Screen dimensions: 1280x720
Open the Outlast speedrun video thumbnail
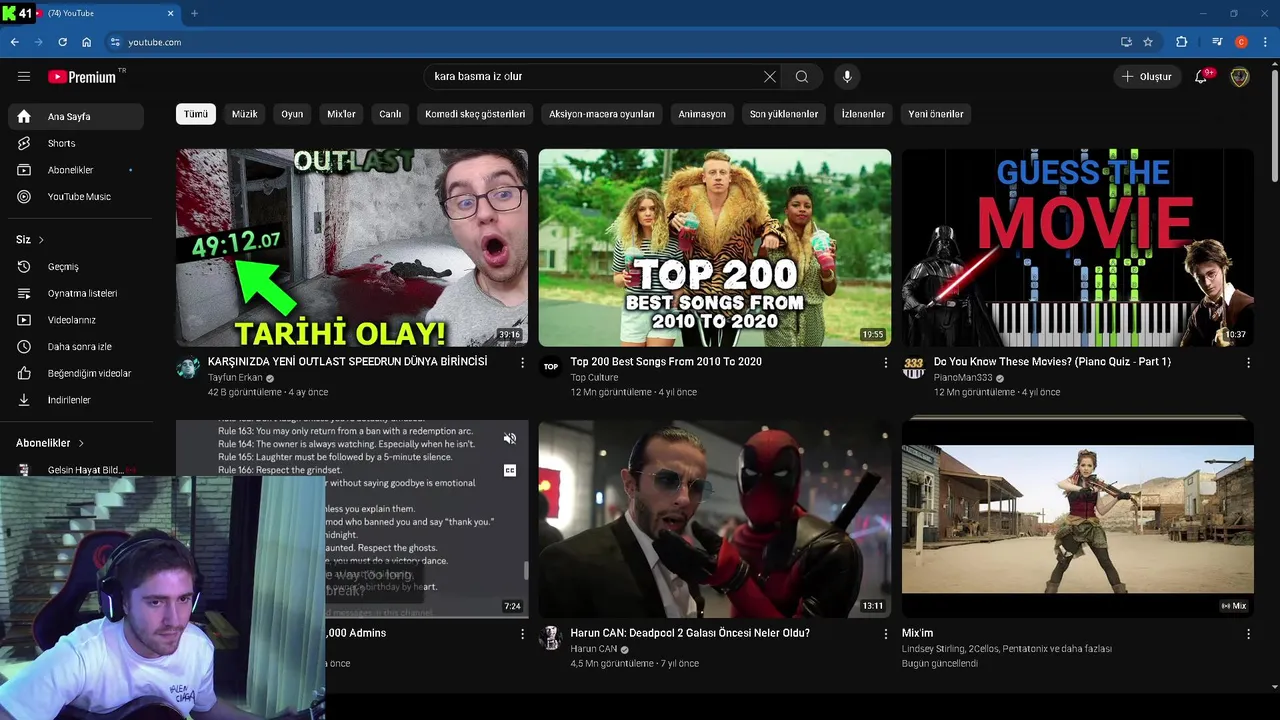tap(352, 247)
